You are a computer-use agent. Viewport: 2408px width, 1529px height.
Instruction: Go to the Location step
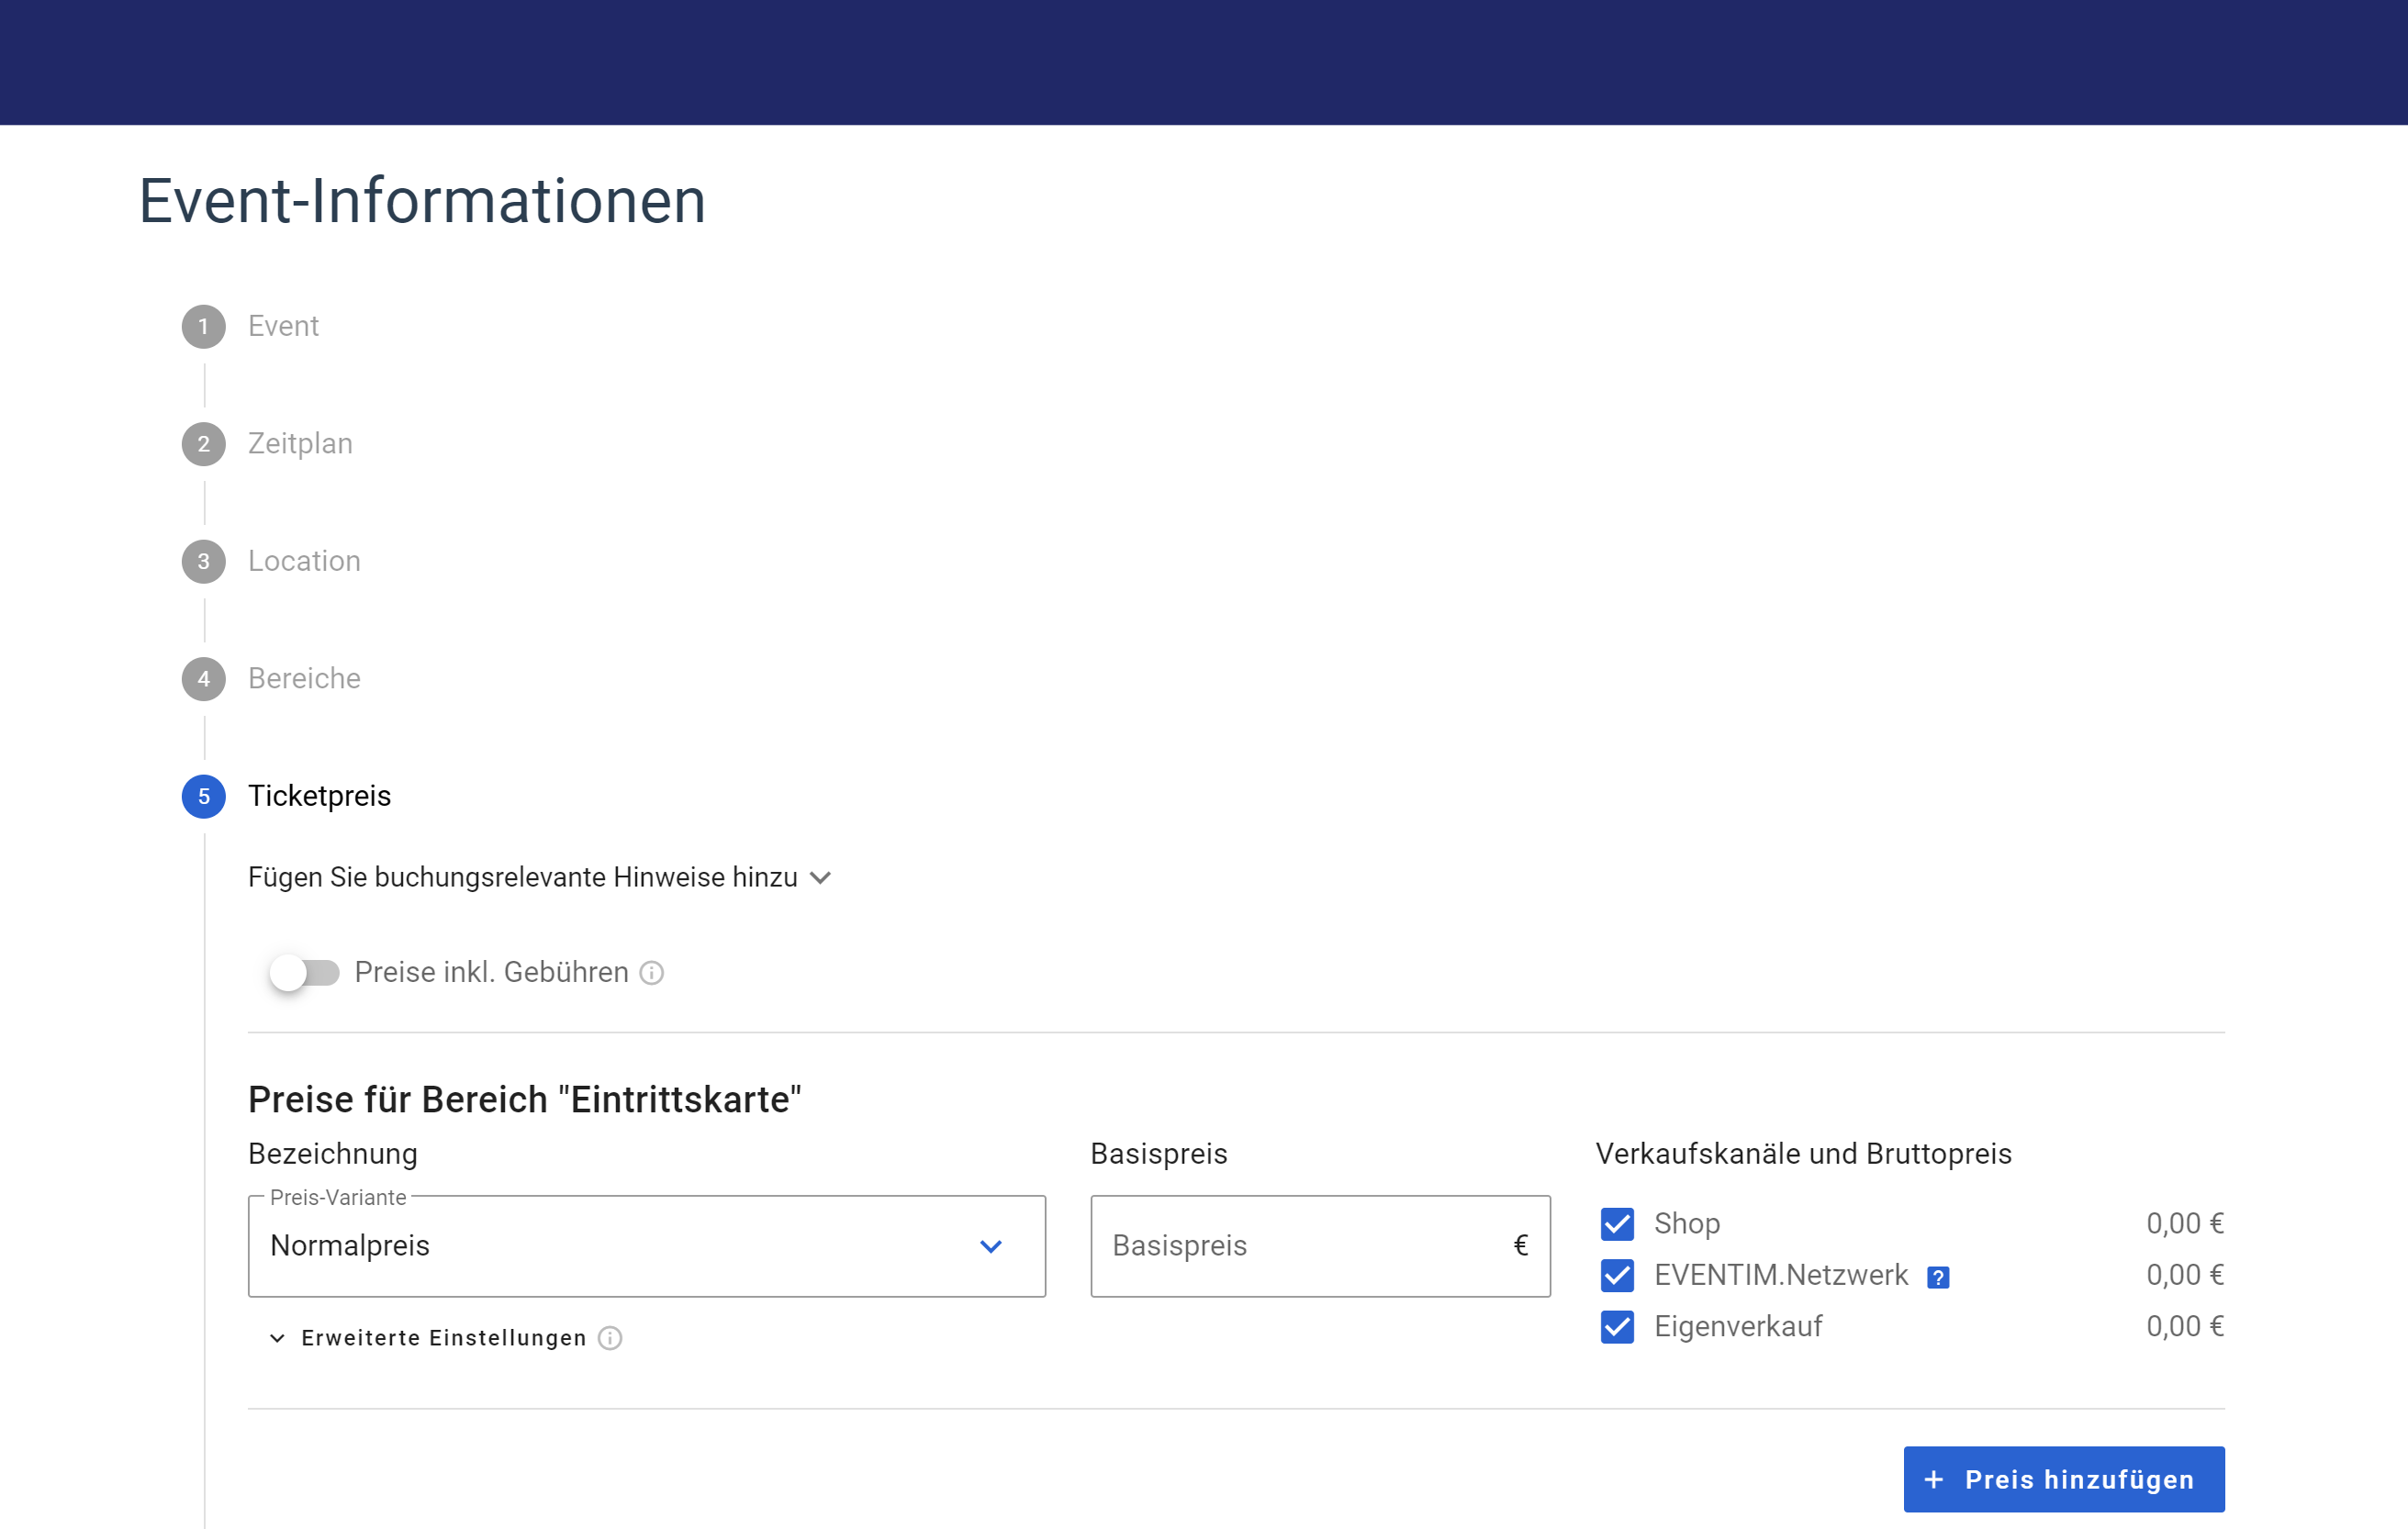coord(304,561)
